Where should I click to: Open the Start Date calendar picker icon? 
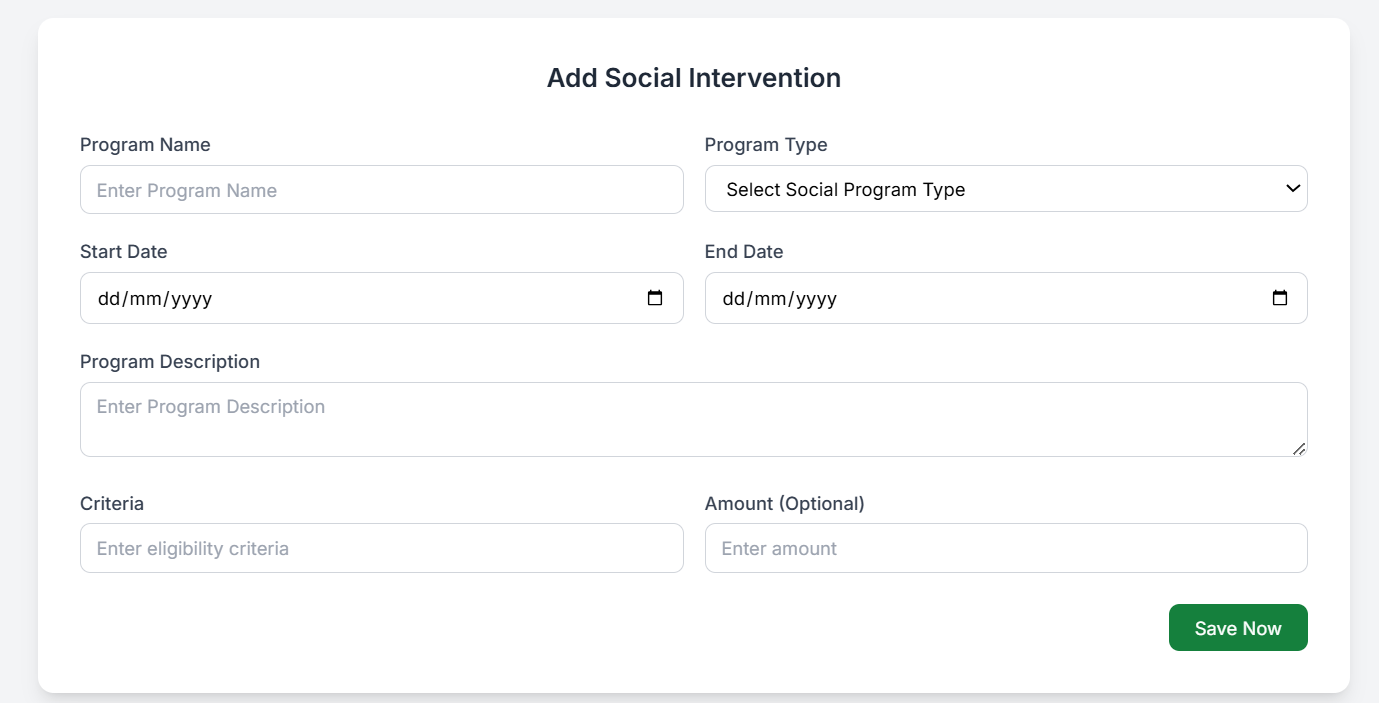[655, 297]
